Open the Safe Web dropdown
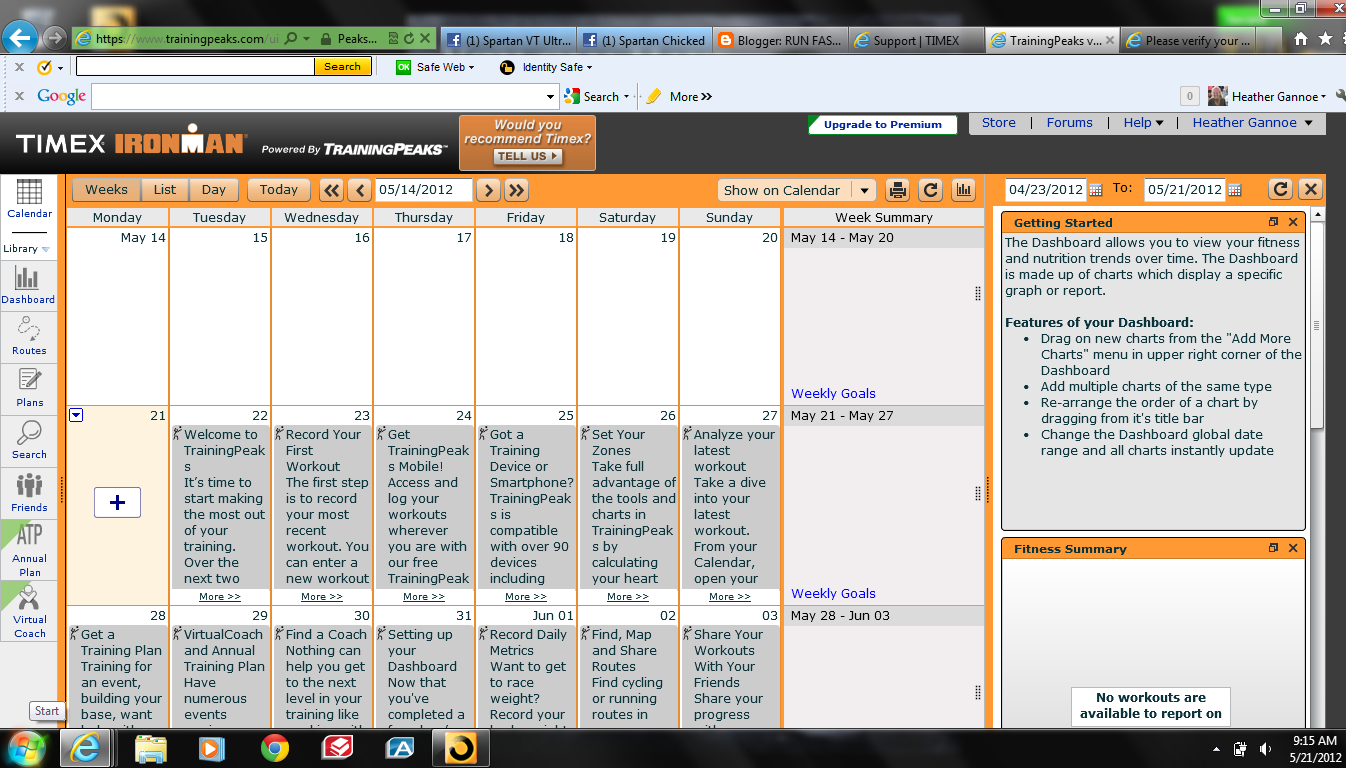Viewport: 1346px width, 770px height. [435, 67]
